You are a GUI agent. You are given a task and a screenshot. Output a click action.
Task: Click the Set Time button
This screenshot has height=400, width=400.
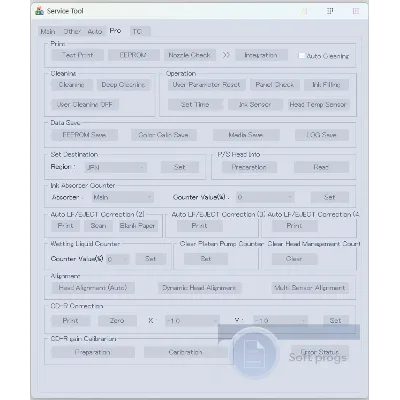pos(195,104)
